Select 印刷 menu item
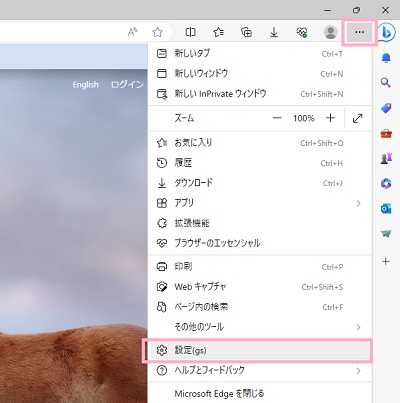400x403 pixels. coord(260,267)
